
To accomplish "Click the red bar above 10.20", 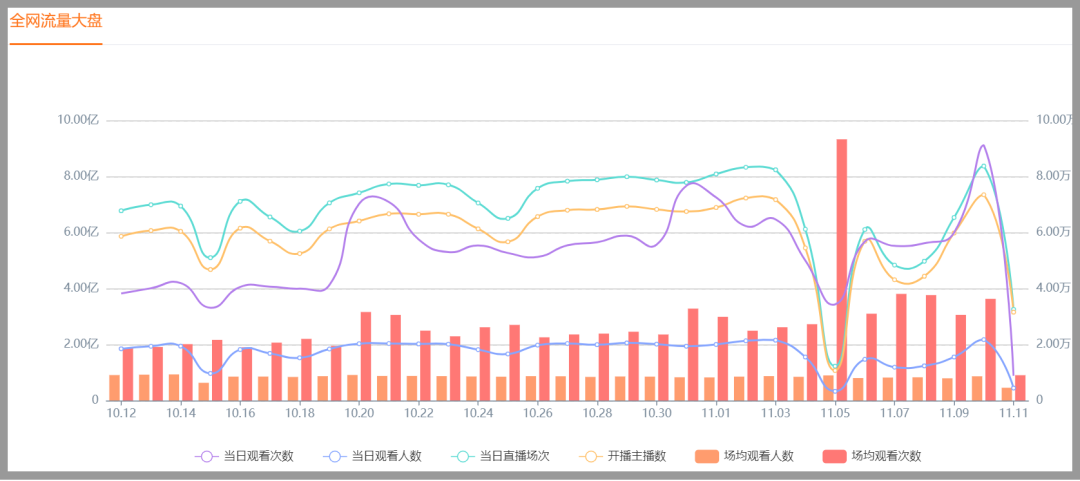I will coord(366,356).
